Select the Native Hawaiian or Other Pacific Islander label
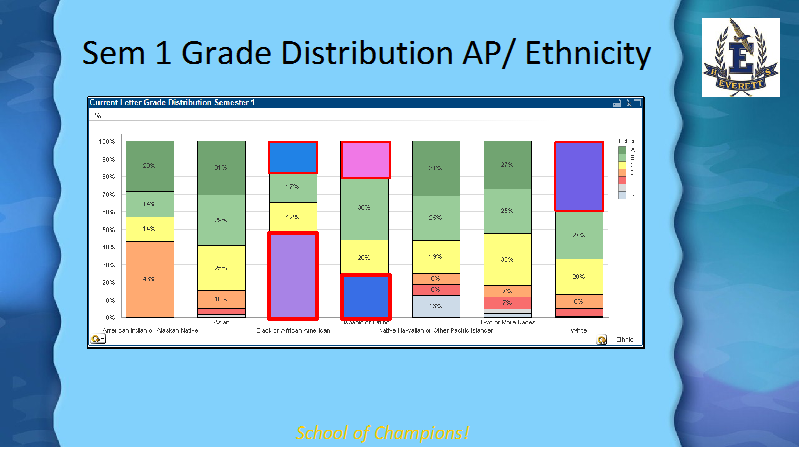This screenshot has height=450, width=800. 436,331
